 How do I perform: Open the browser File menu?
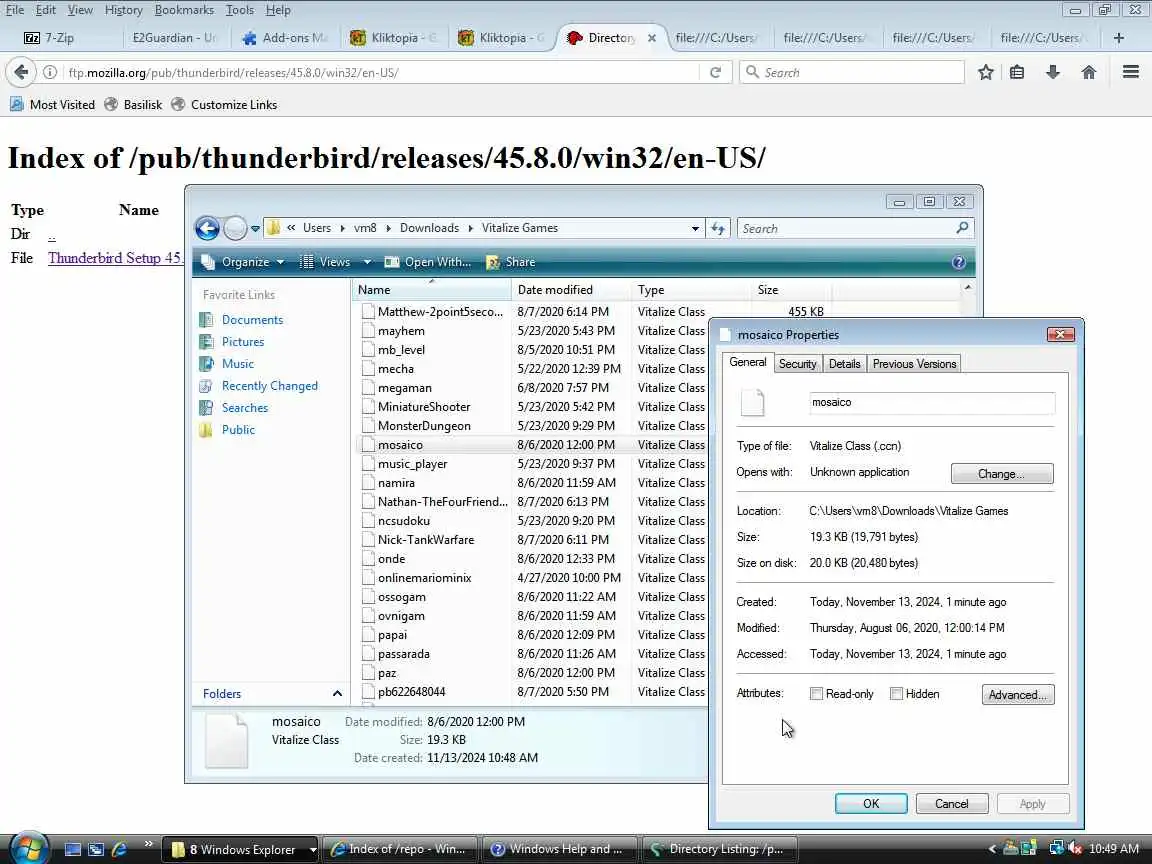(x=15, y=10)
